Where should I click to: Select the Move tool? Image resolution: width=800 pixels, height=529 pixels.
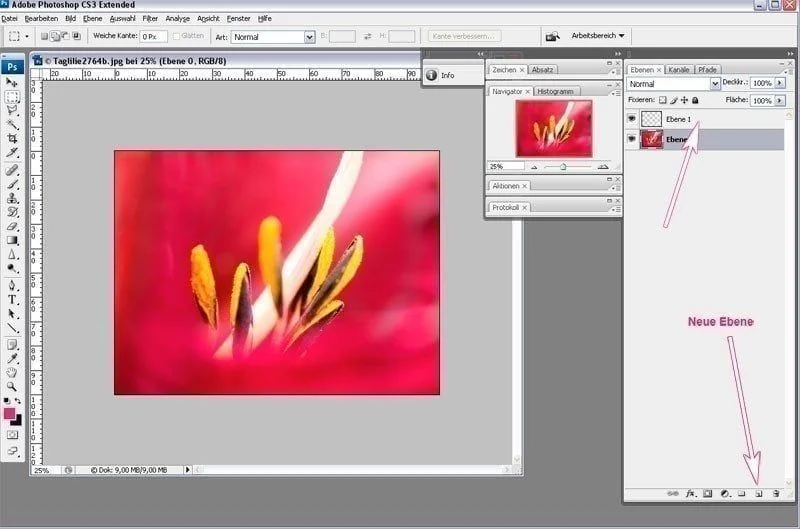(12, 82)
